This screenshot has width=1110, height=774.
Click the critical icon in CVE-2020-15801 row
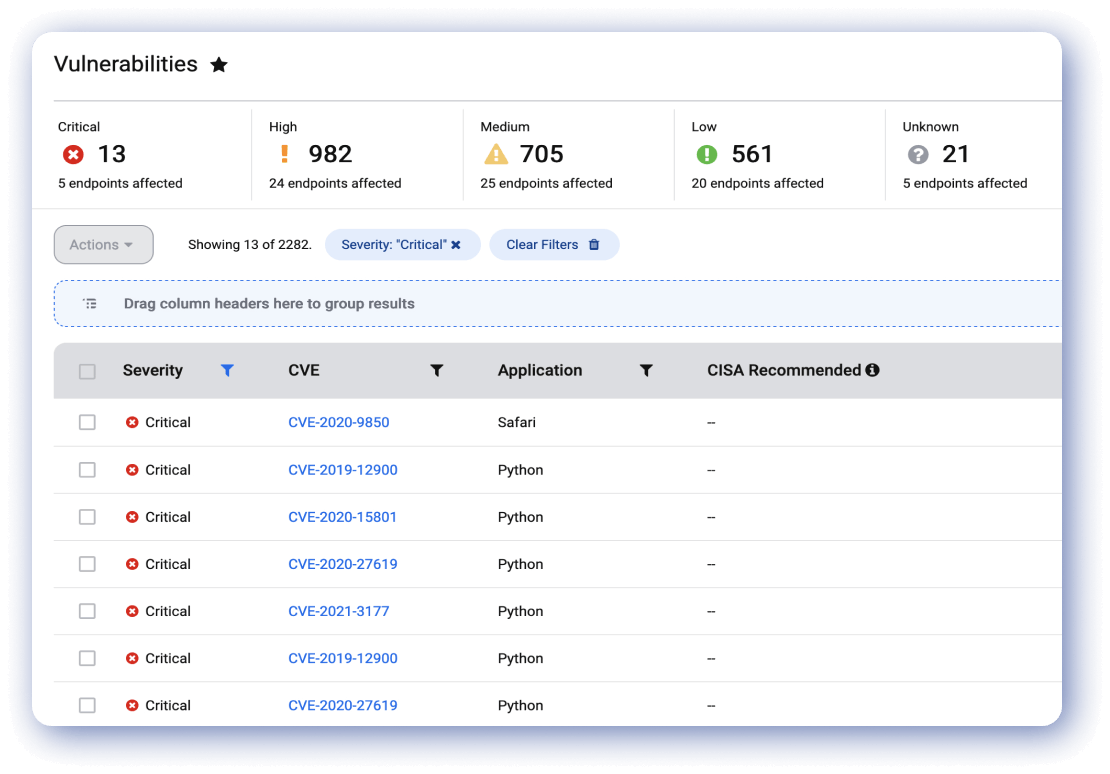tap(132, 518)
